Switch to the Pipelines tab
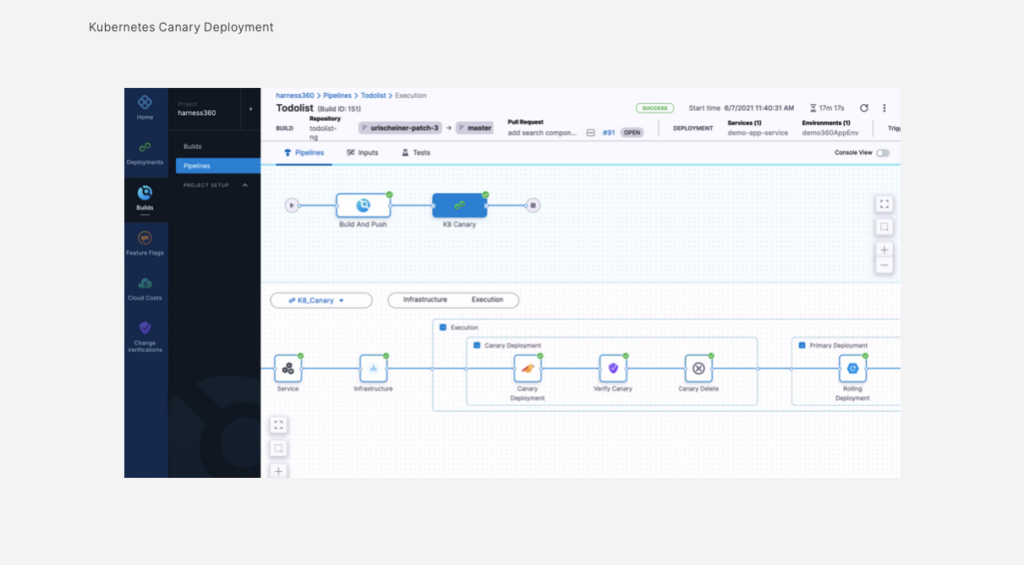The width and height of the screenshot is (1024, 565). point(304,153)
